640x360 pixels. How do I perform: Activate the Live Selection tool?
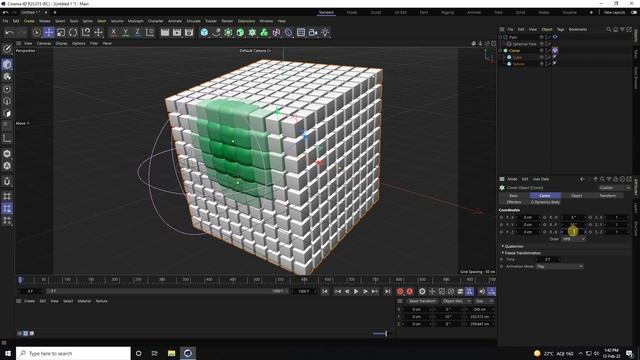click(36, 32)
